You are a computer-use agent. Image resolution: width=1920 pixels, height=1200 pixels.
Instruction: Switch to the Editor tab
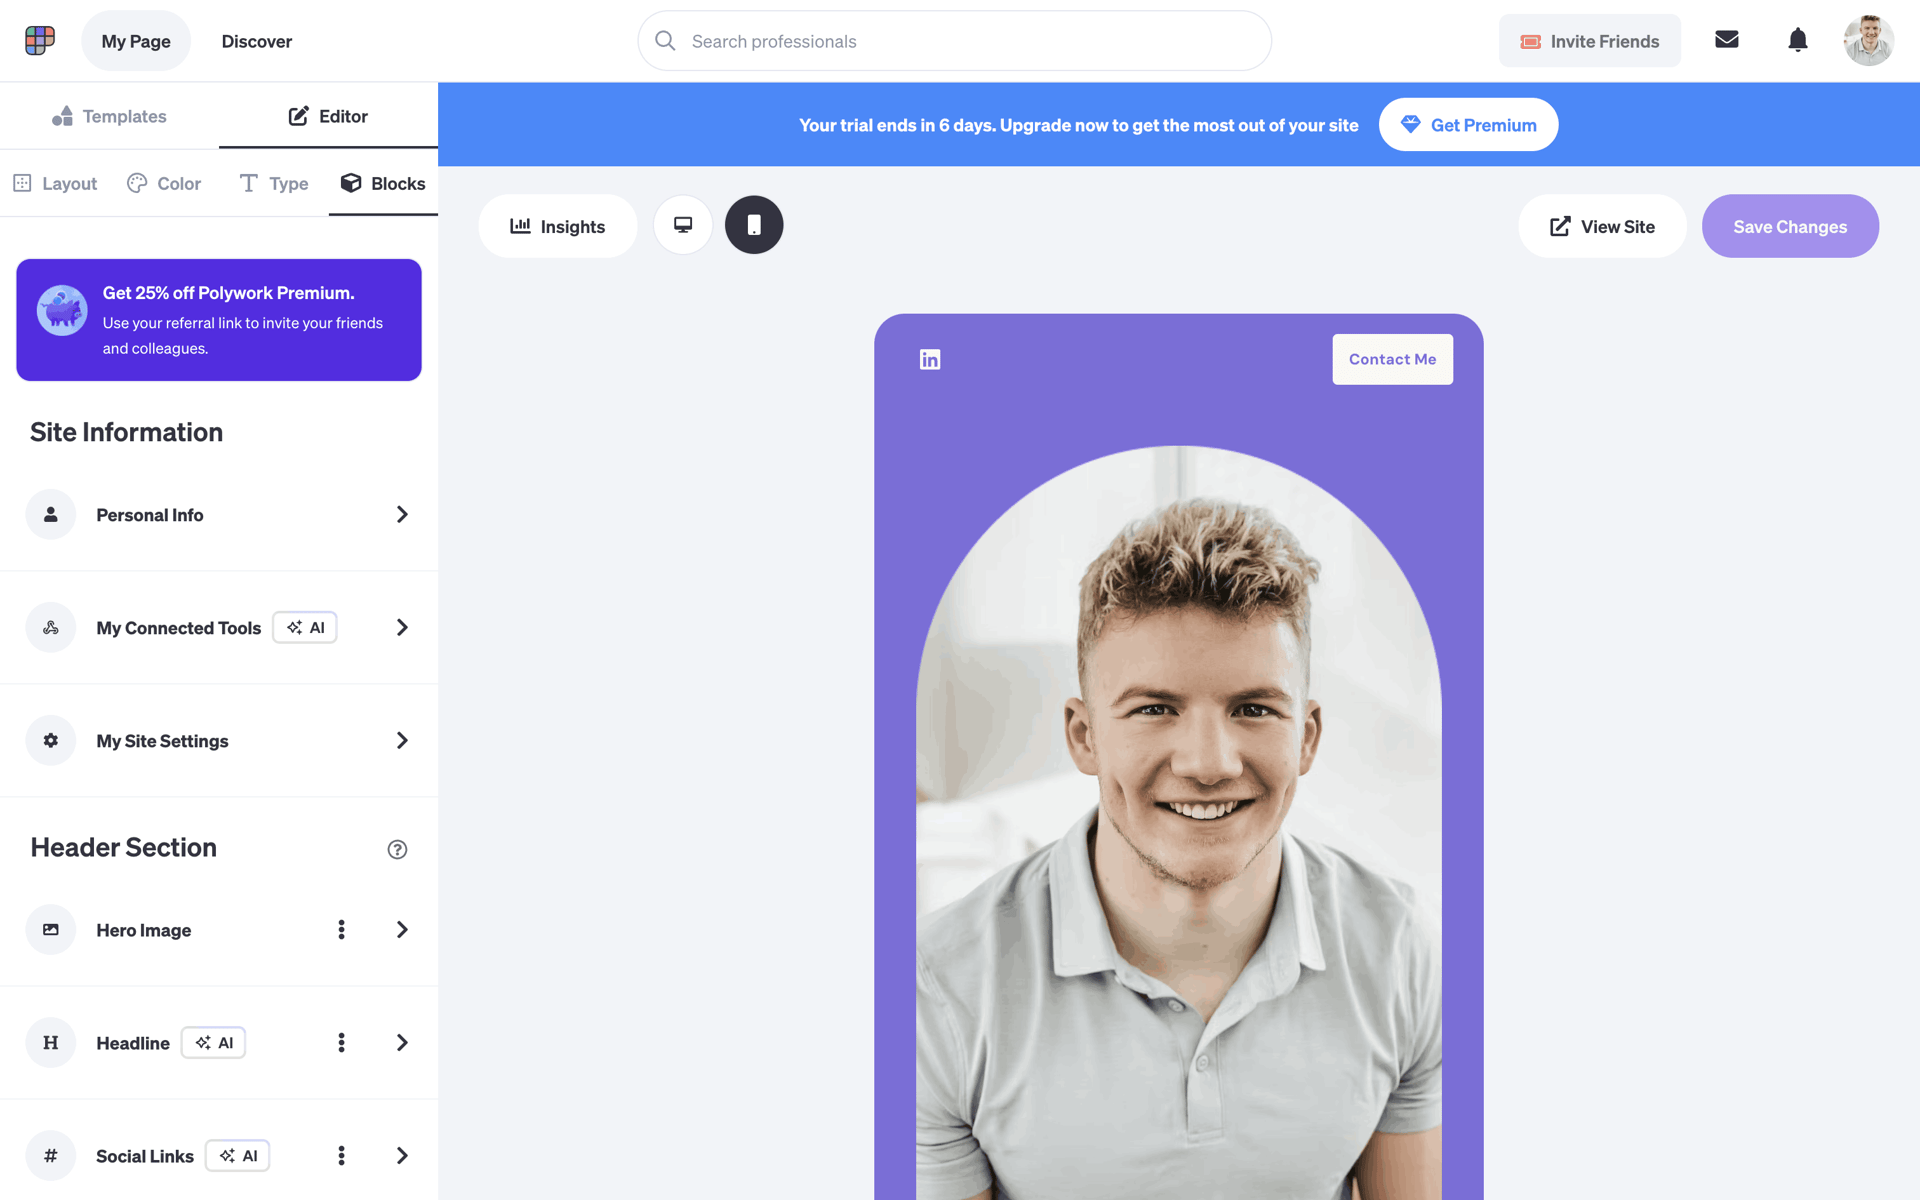[328, 116]
